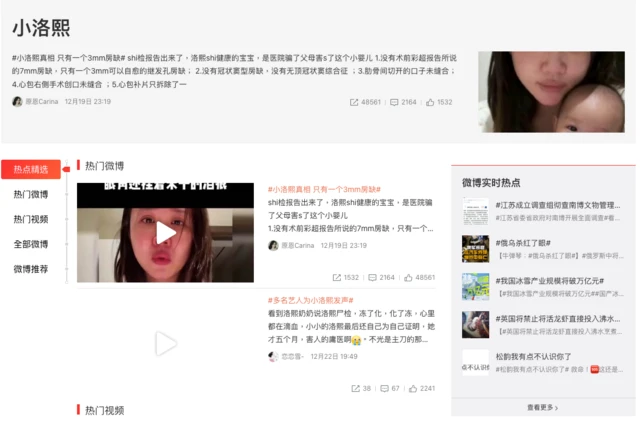This screenshot has height=427, width=640.
Task: Open hashtag #小洛熙真相 只有一个3mm房缺# in first post
Action: 324,189
